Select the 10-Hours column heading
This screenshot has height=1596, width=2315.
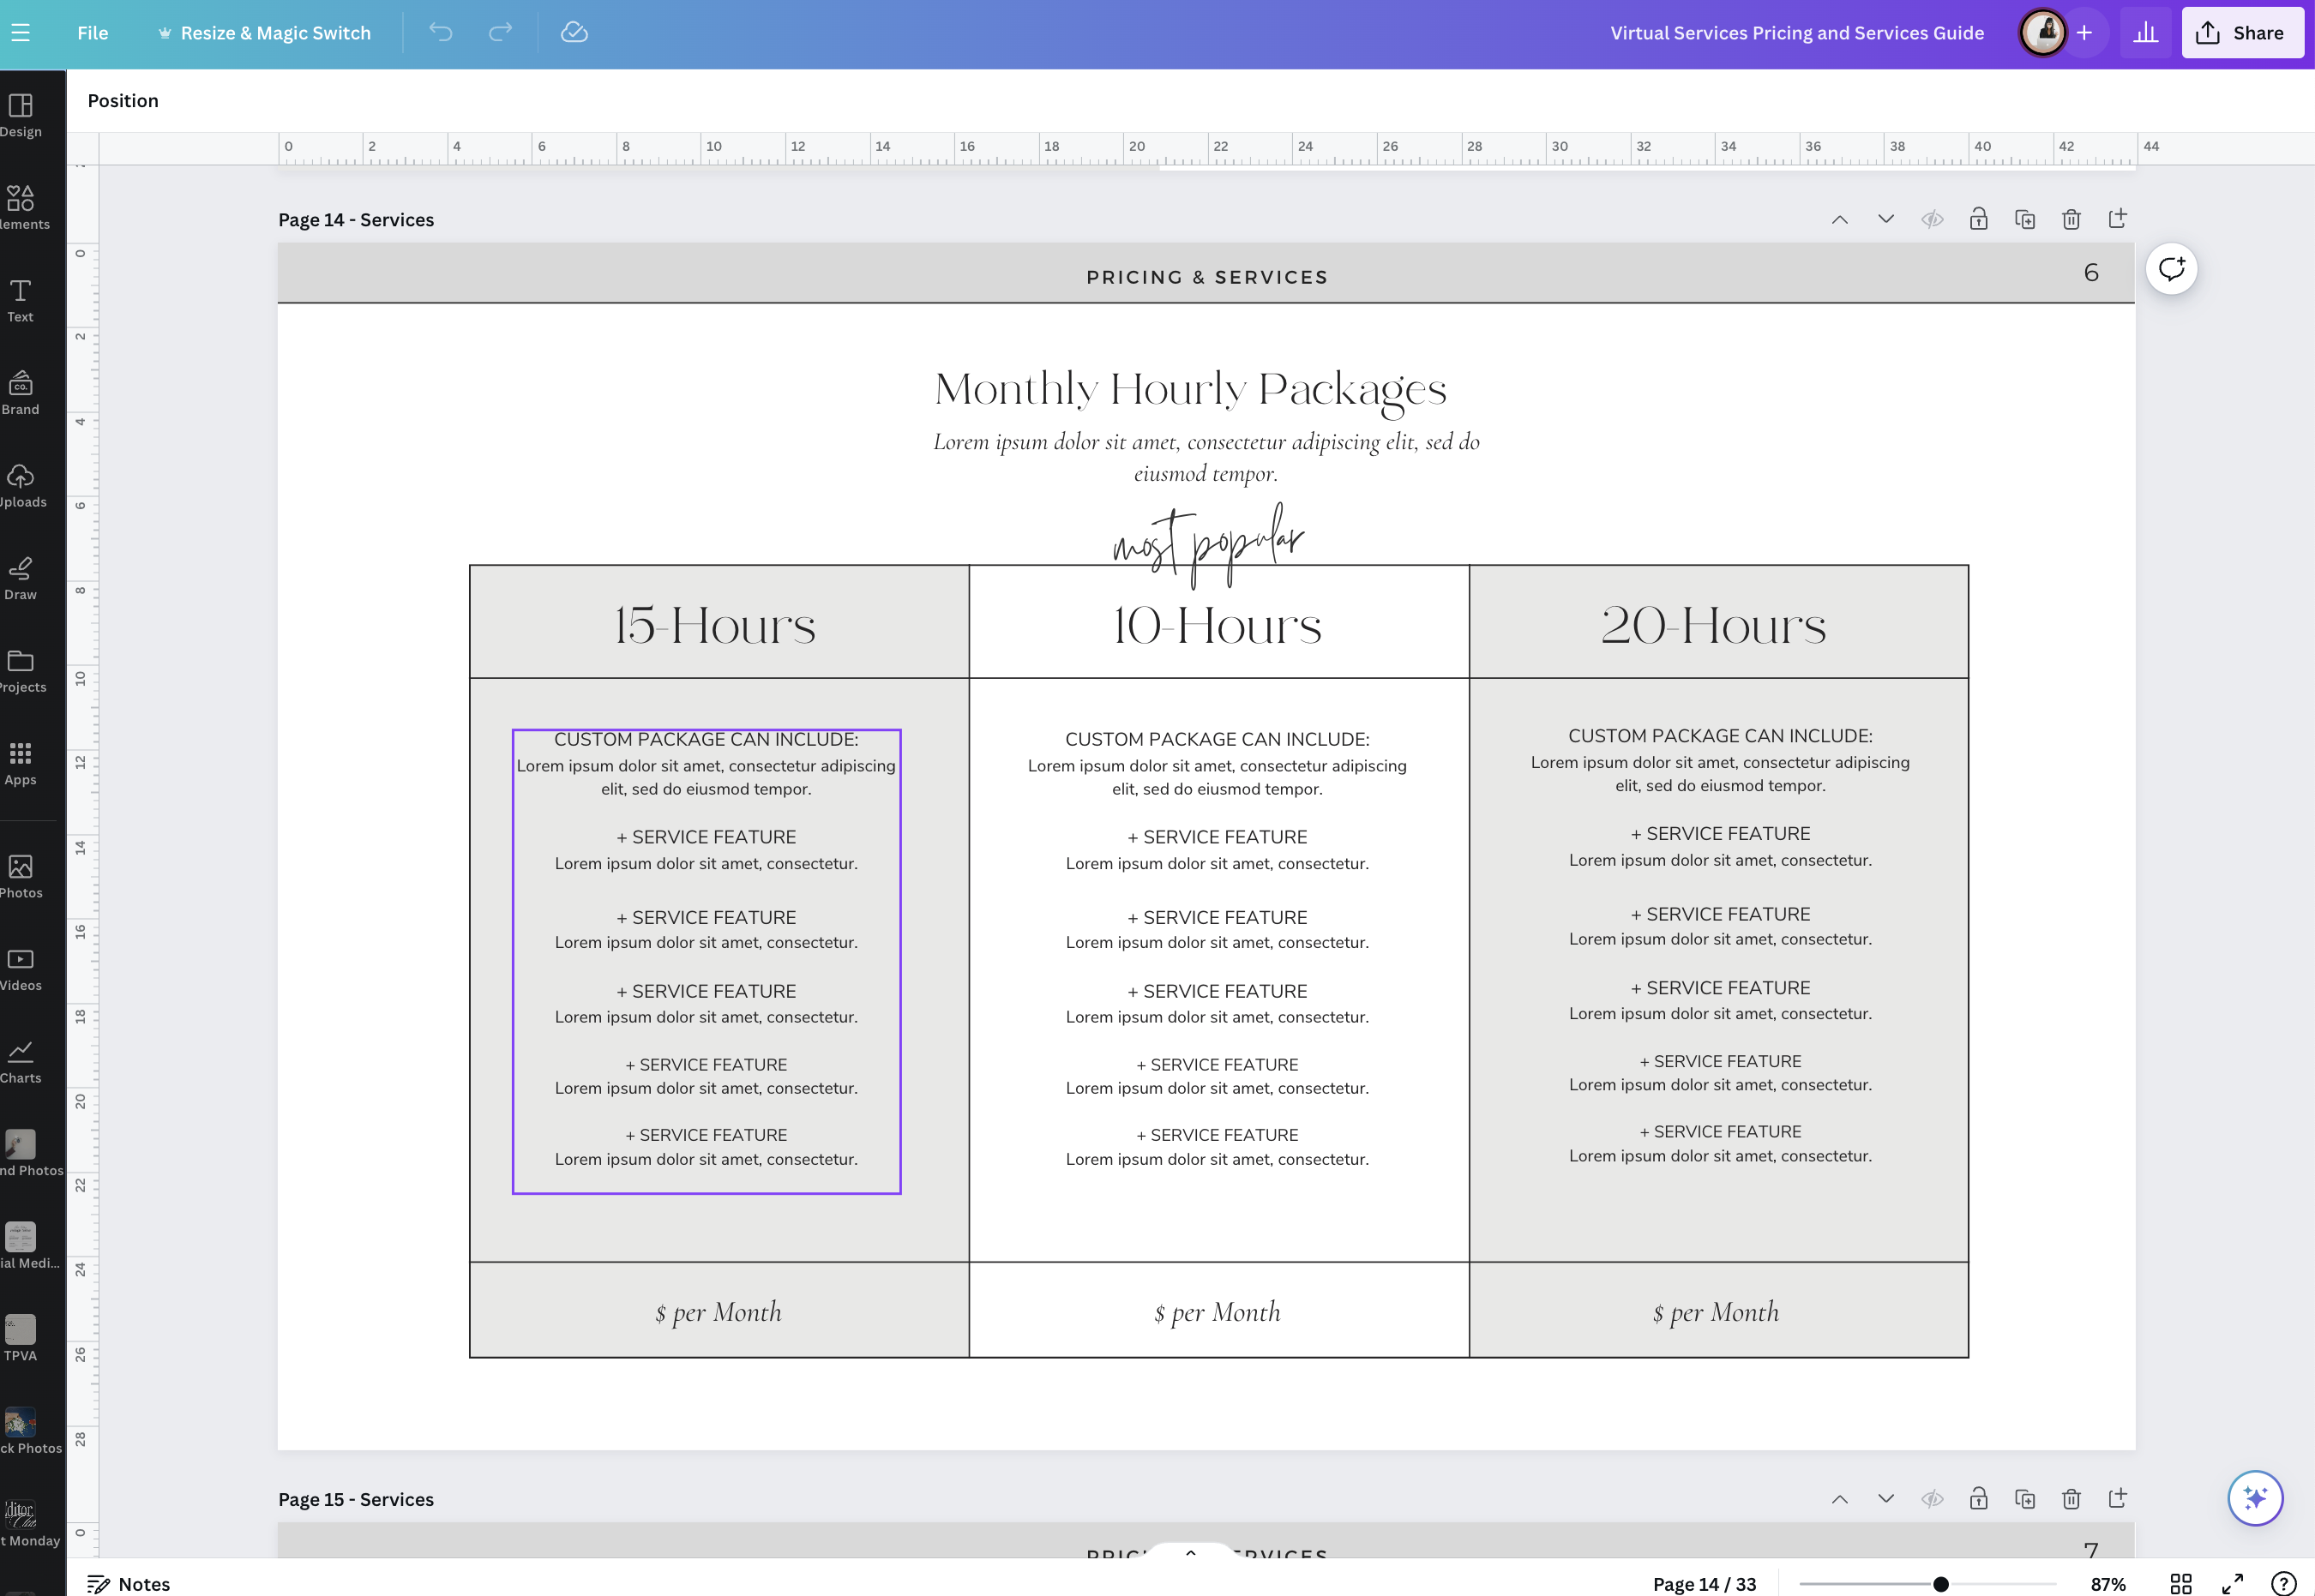1217,626
